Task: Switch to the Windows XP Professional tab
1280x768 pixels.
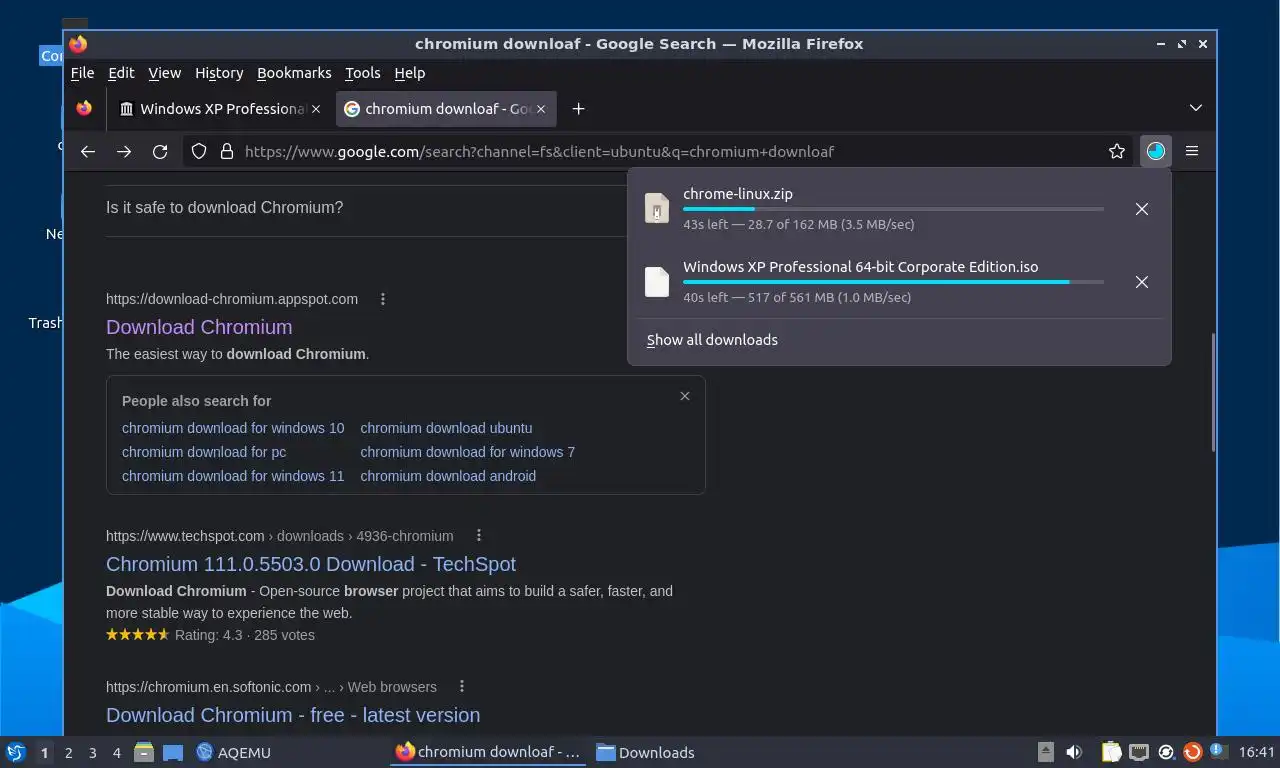Action: [x=220, y=109]
